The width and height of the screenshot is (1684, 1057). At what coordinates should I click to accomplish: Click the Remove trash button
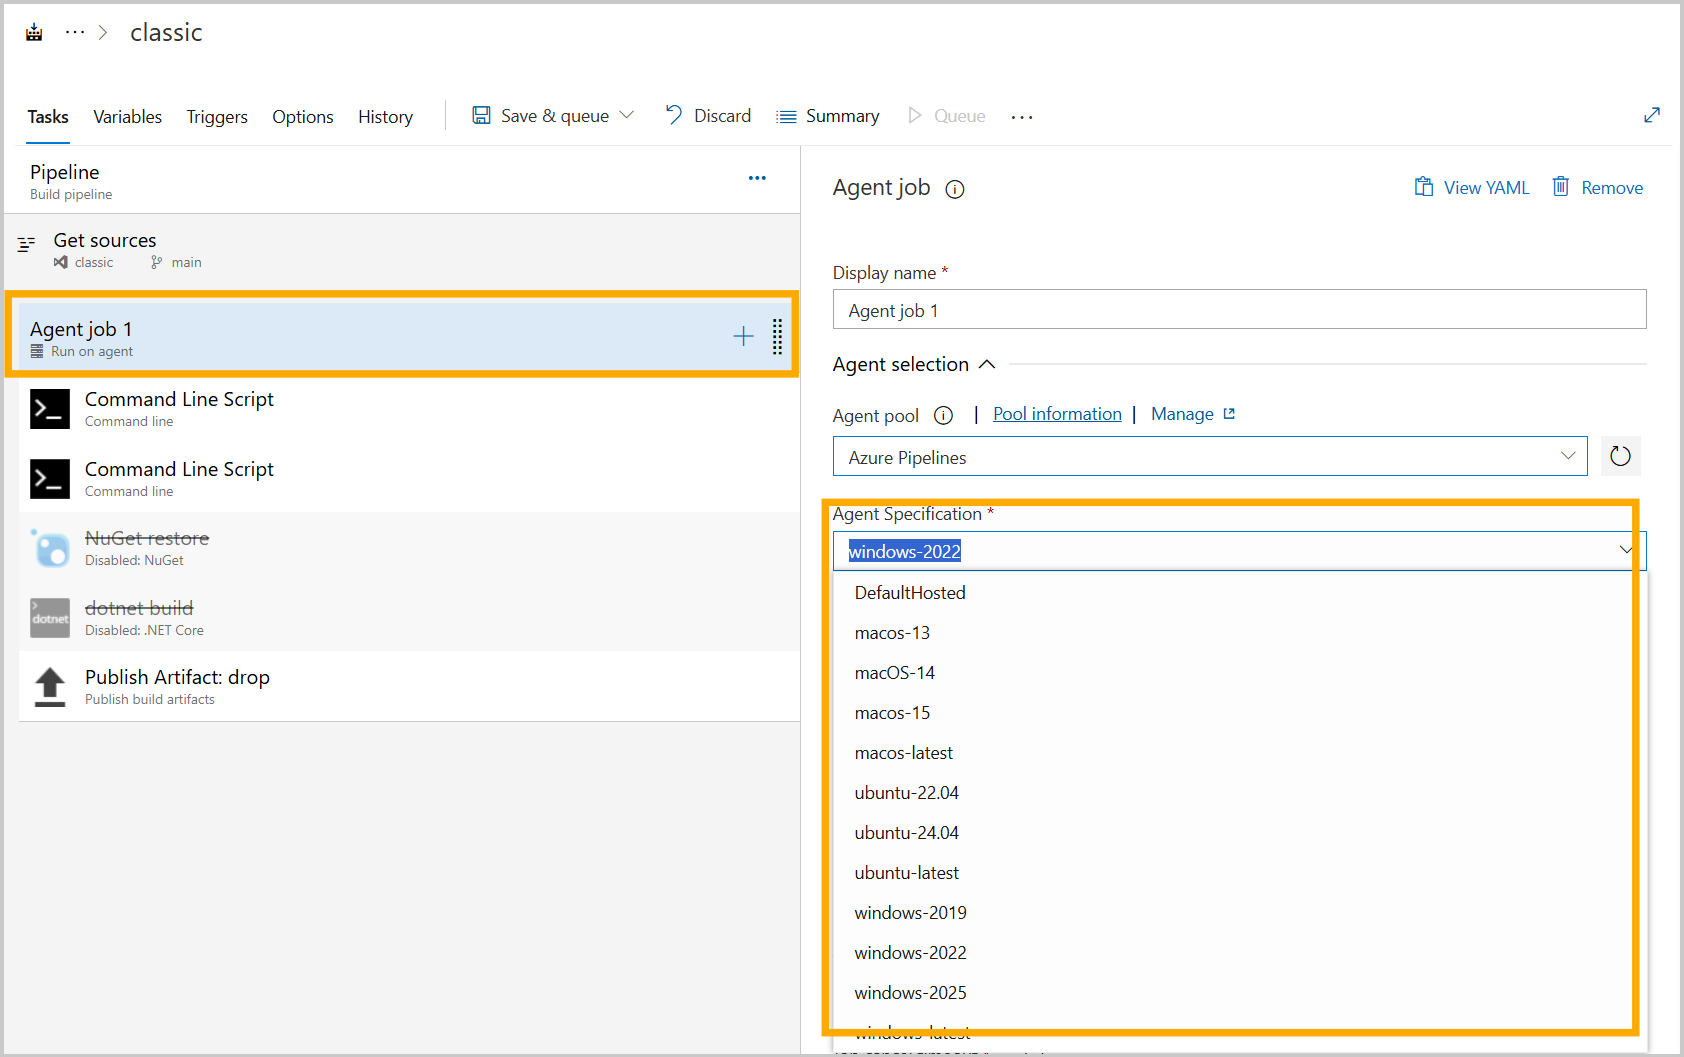(x=1597, y=187)
